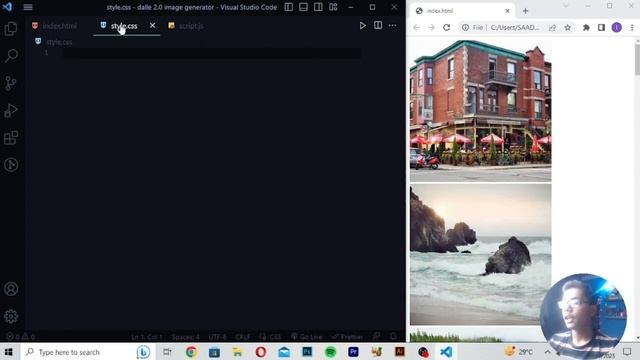Open Task View on the taskbar
The image size is (640, 360).
[167, 352]
